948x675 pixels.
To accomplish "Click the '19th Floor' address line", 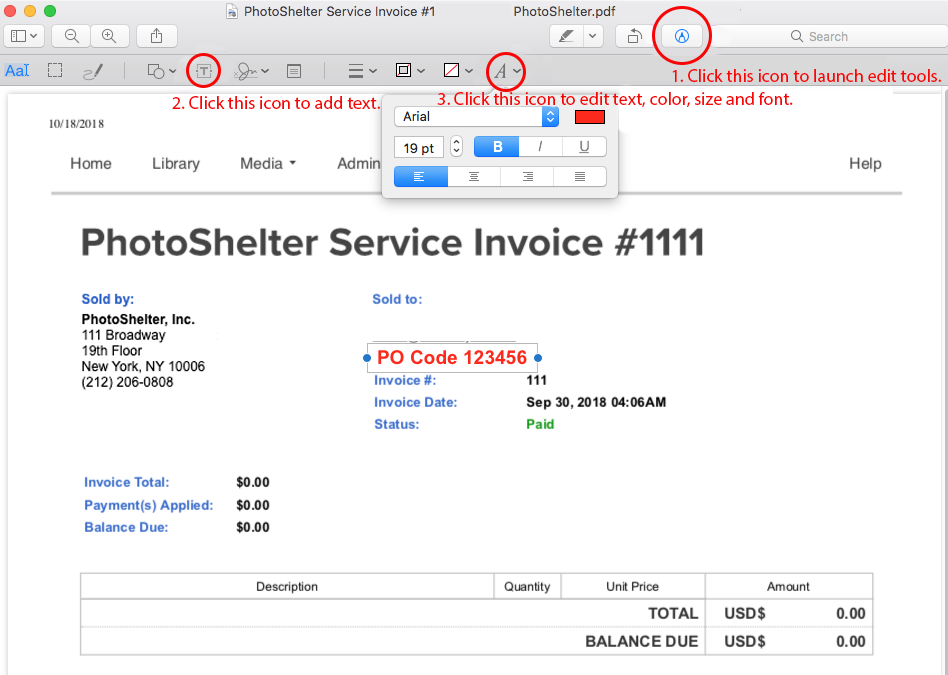I will pyautogui.click(x=112, y=351).
